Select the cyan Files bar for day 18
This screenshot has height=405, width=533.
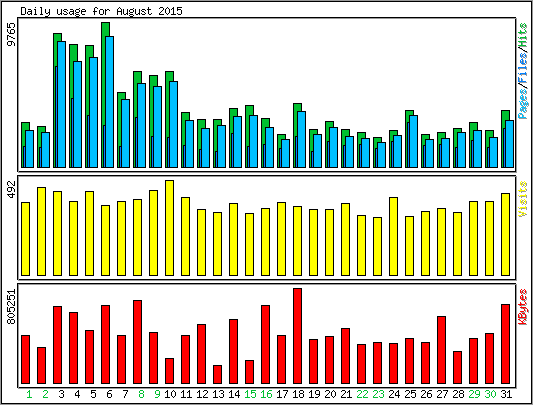coord(302,139)
